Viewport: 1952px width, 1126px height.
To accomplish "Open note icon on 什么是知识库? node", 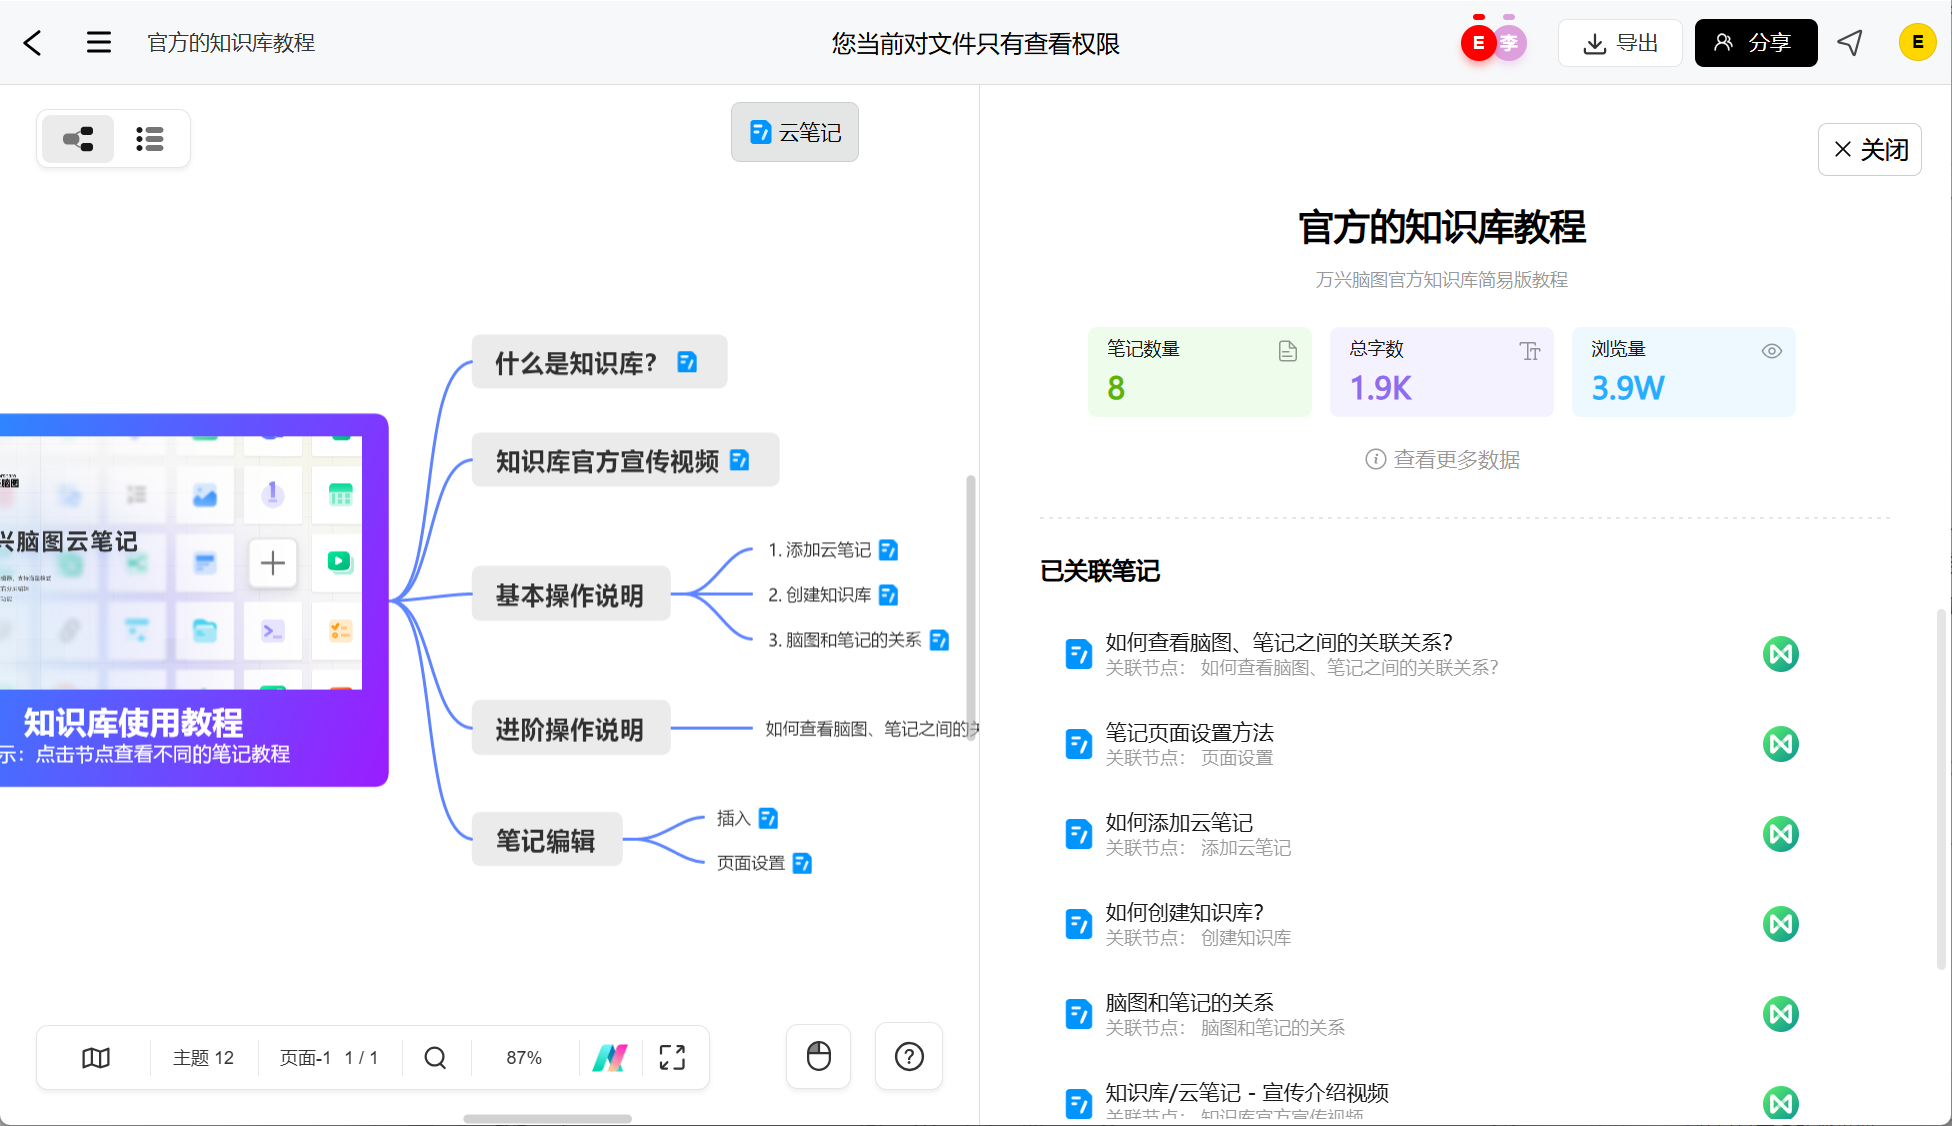I will [687, 362].
